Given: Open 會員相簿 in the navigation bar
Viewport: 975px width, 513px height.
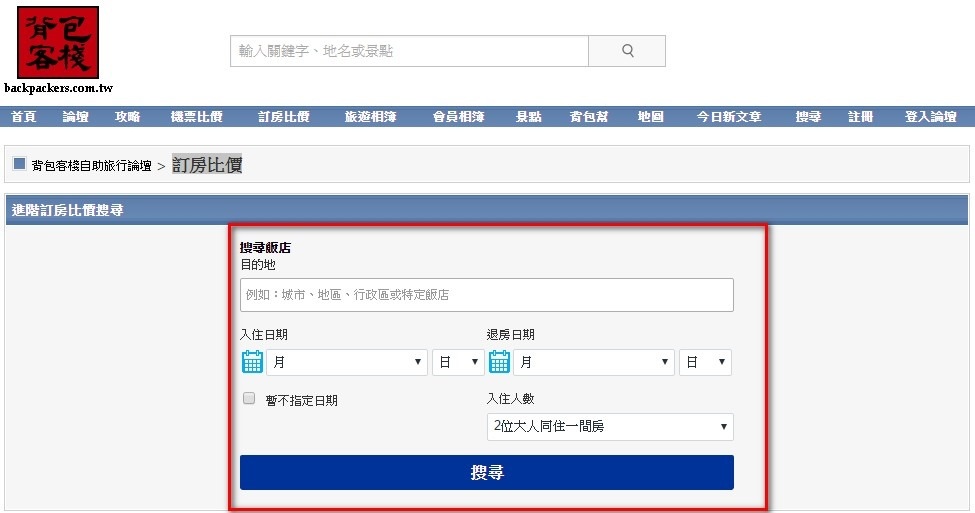Looking at the screenshot, I should [x=458, y=116].
